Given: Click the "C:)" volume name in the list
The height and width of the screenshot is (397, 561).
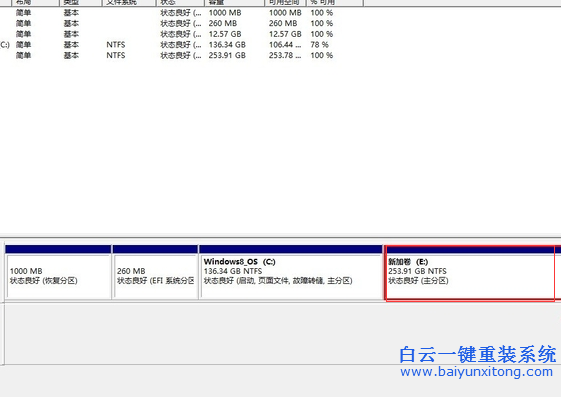Looking at the screenshot, I should coord(5,45).
